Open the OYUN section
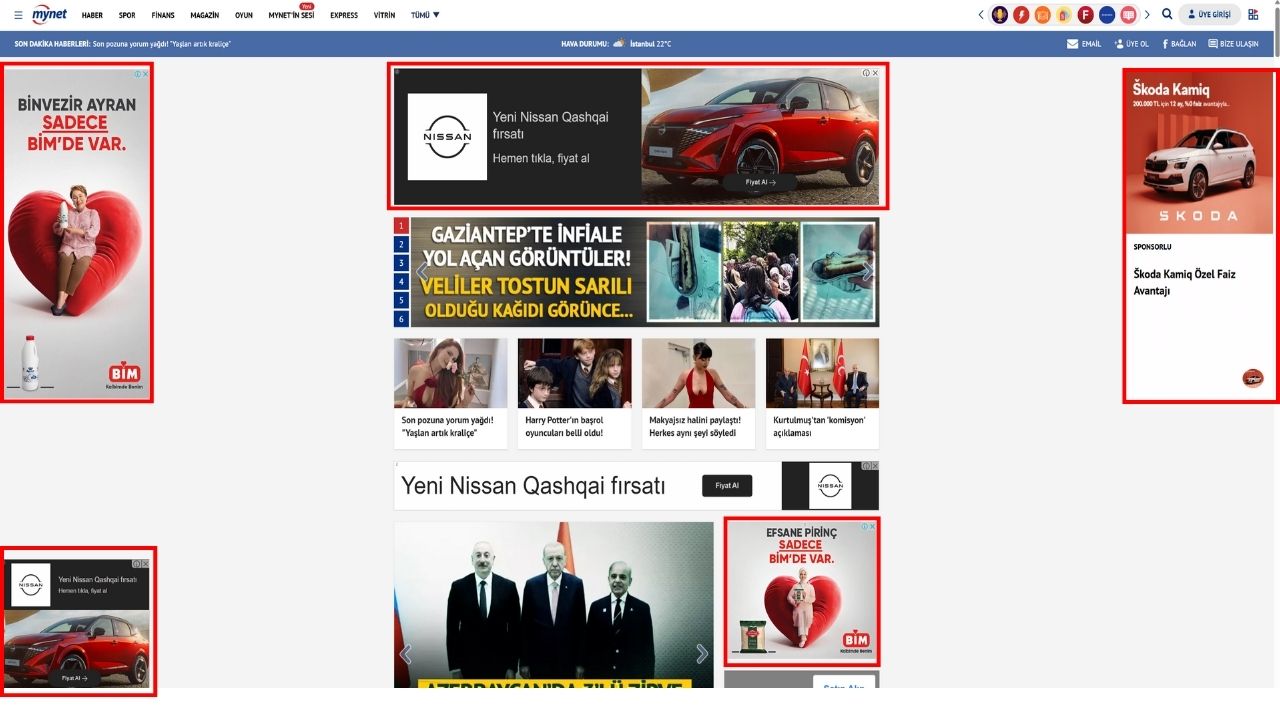This screenshot has height=720, width=1280. coord(244,15)
